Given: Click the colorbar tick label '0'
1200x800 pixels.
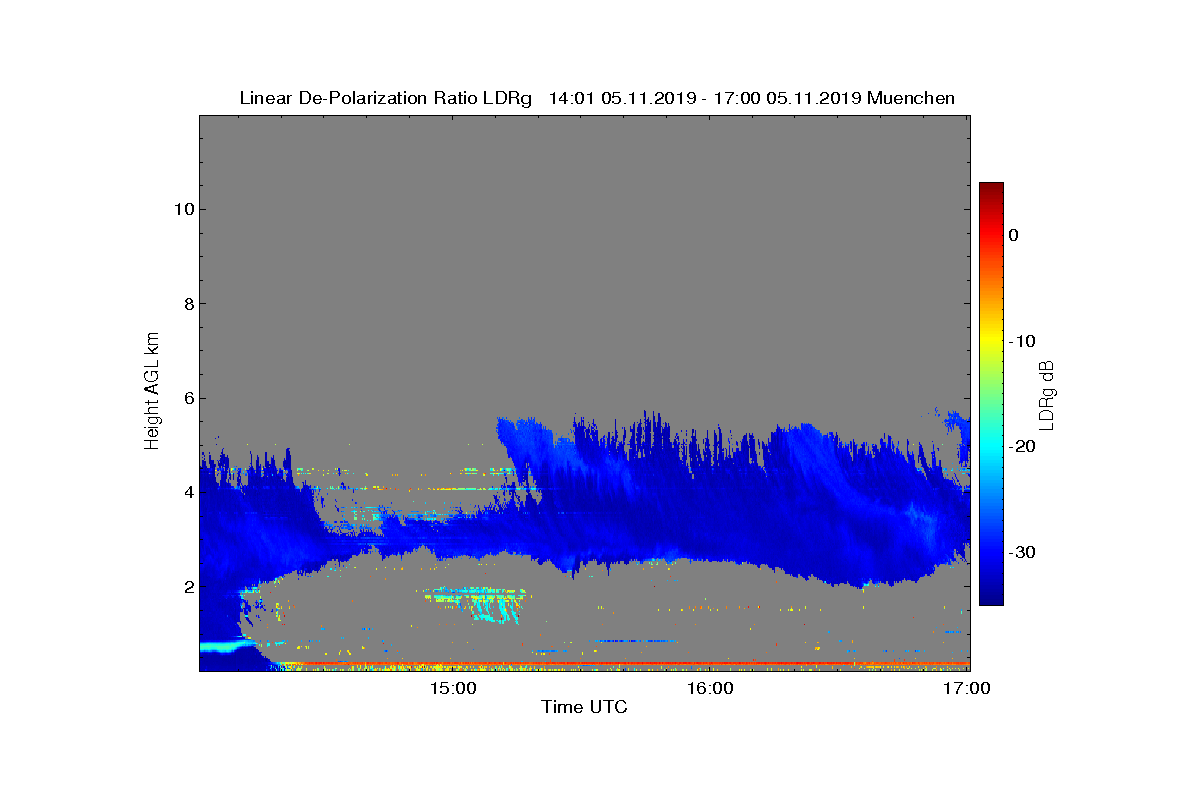Looking at the screenshot, I should (1013, 235).
